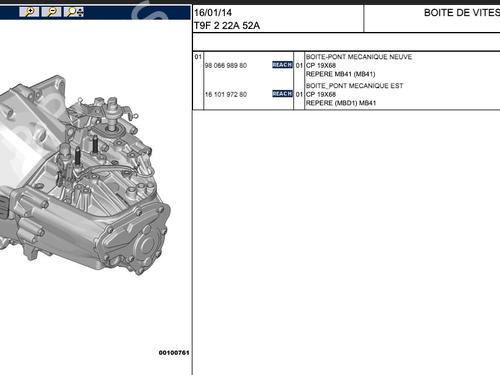The width and height of the screenshot is (500, 375).
Task: Click REPERE (MBD1) MB41 text line
Action: pyautogui.click(x=341, y=103)
